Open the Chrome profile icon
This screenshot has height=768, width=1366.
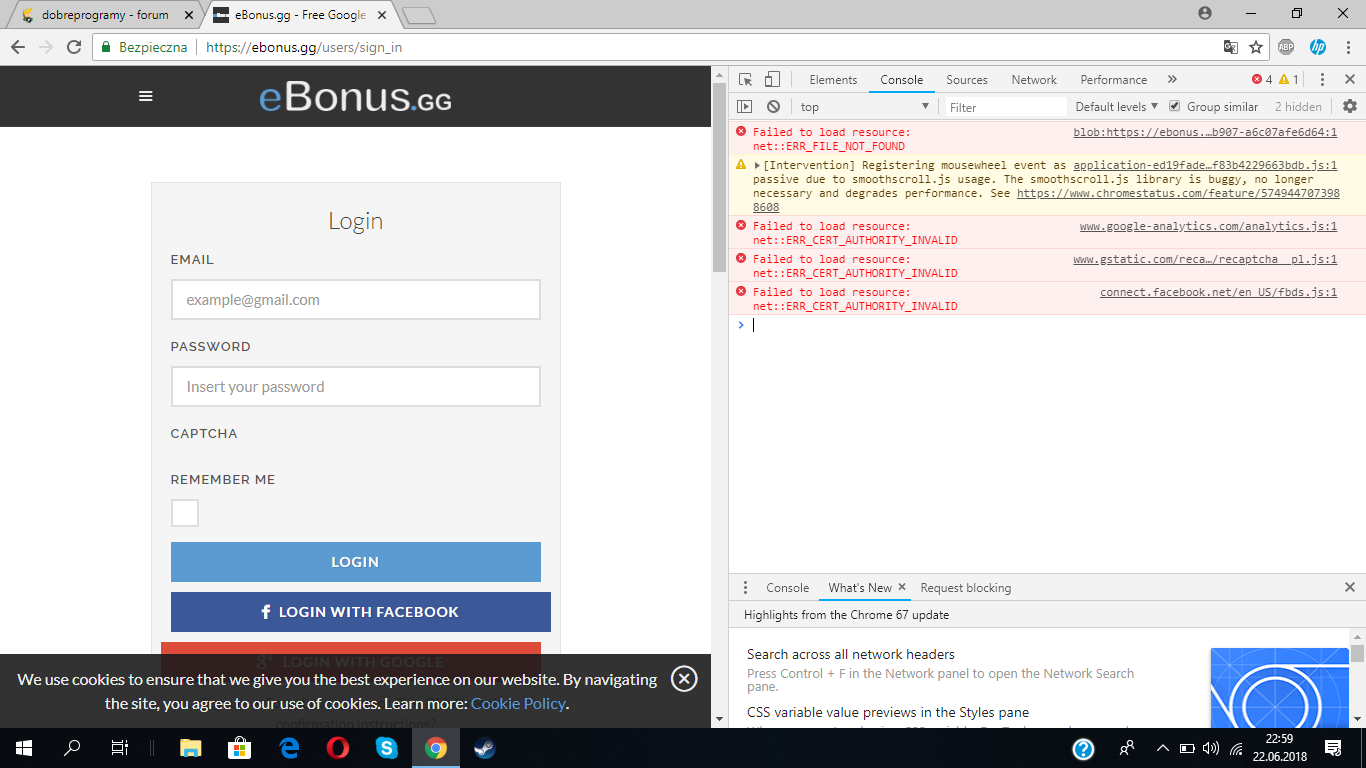tap(1205, 13)
